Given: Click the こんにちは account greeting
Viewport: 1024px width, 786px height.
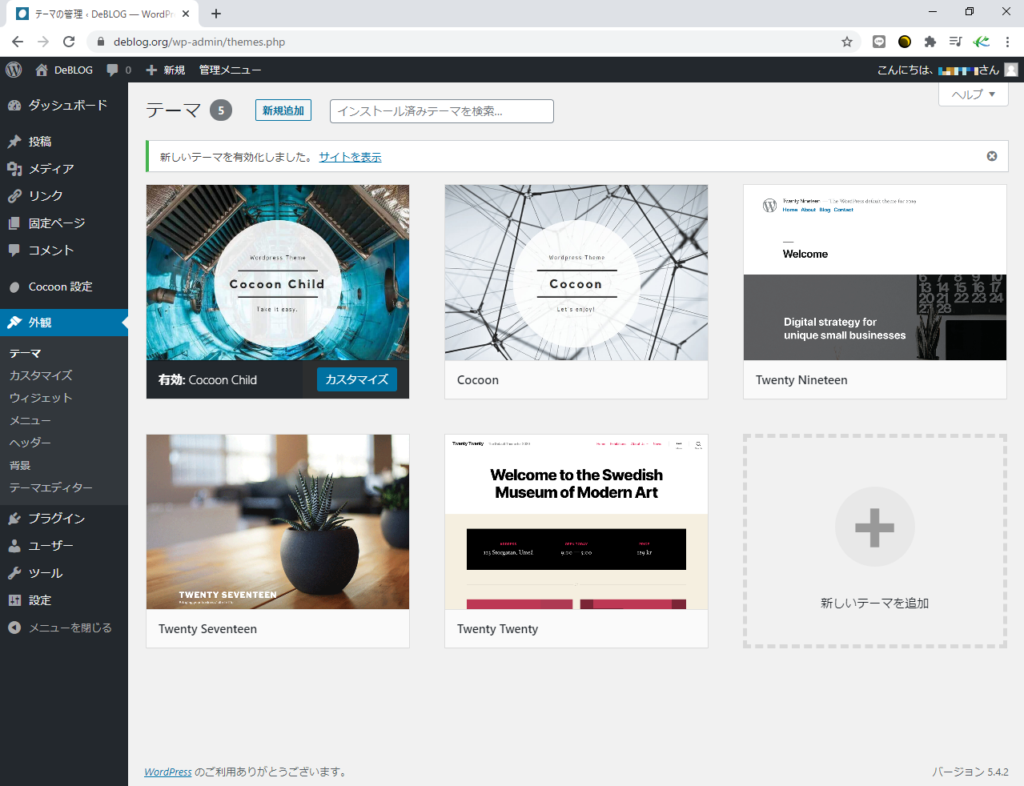Looking at the screenshot, I should 938,70.
